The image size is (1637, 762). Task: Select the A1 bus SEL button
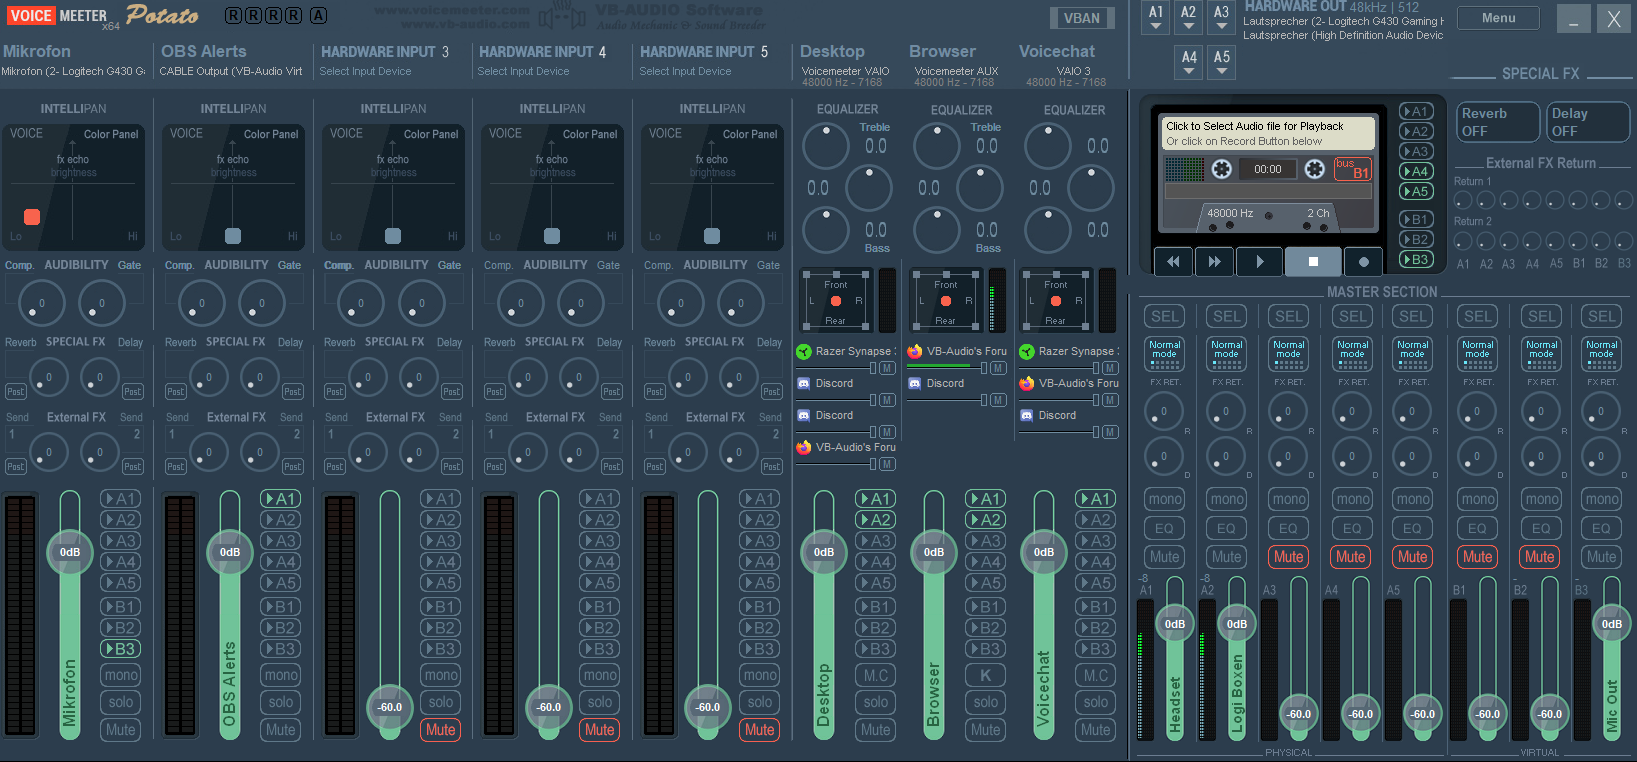pos(1164,316)
